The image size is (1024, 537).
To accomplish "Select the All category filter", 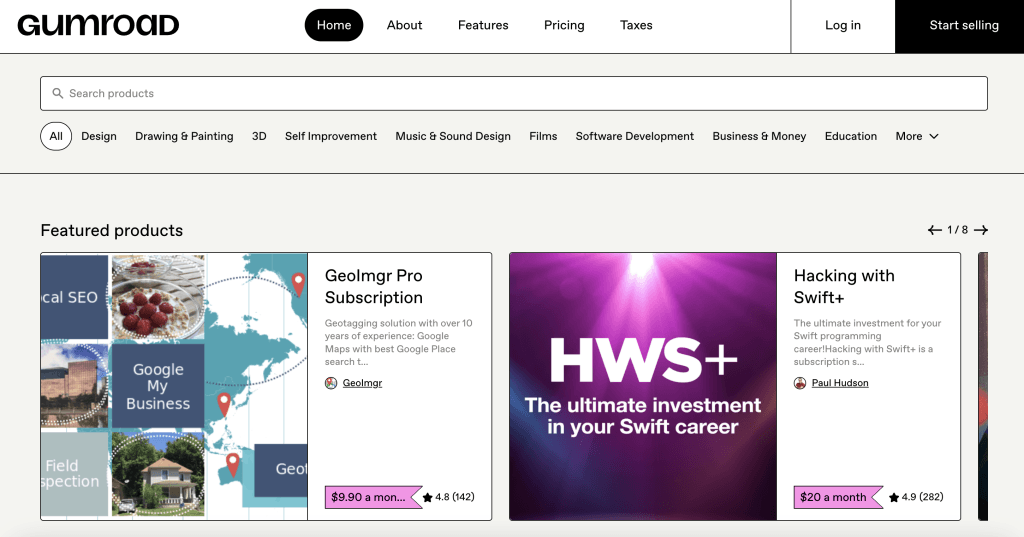I will 56,136.
